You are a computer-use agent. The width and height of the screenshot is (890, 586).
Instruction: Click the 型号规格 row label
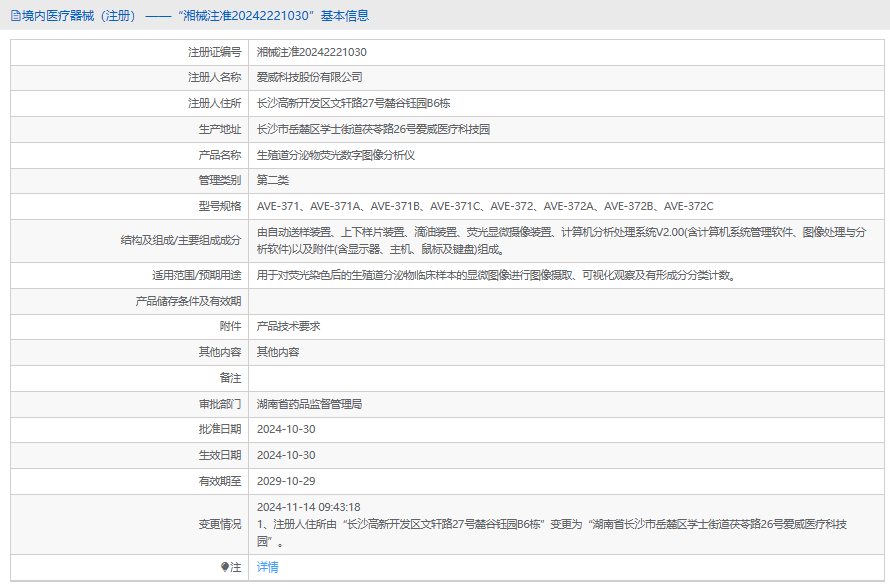point(220,206)
